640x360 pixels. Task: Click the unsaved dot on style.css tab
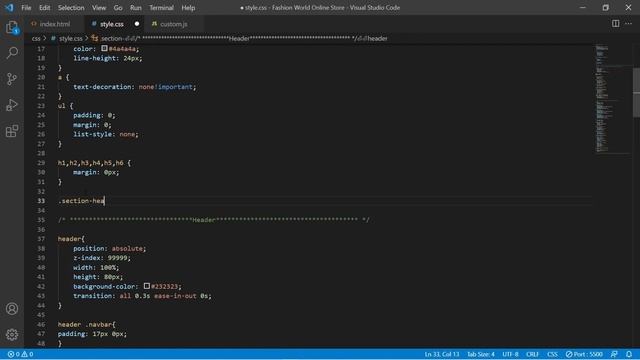(x=137, y=24)
